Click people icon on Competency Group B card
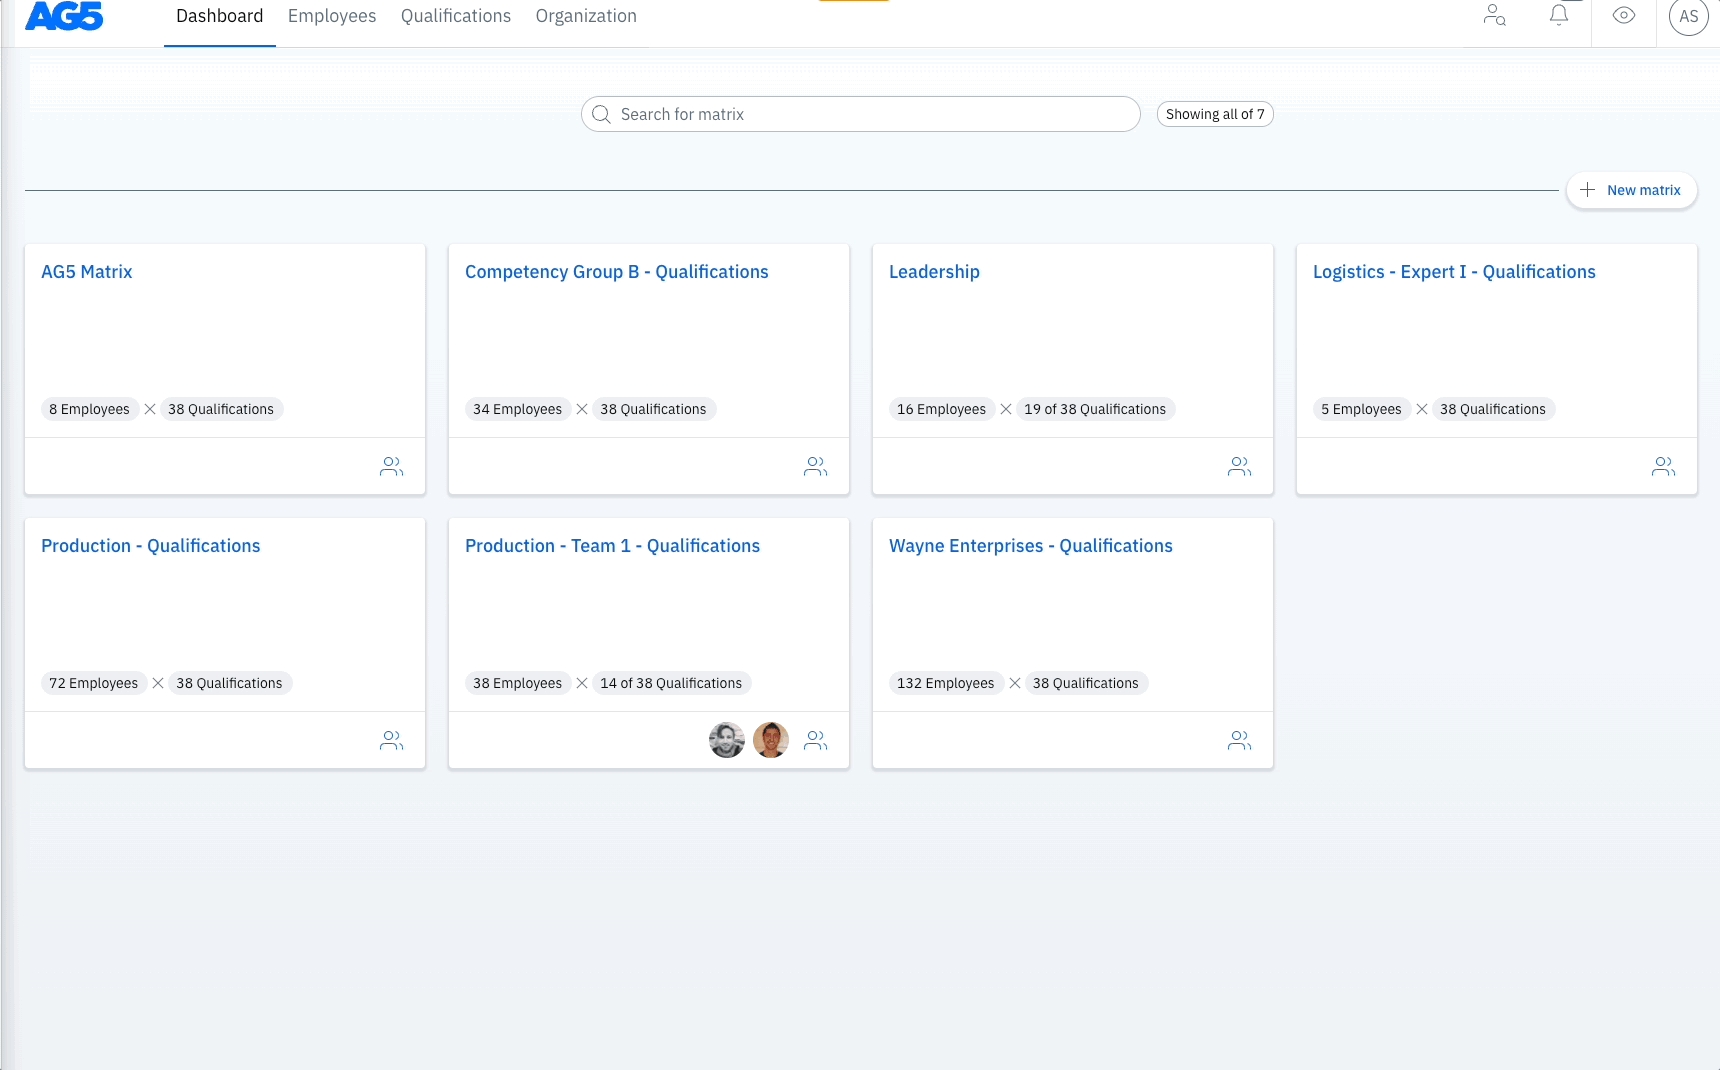This screenshot has width=1720, height=1070. 815,466
